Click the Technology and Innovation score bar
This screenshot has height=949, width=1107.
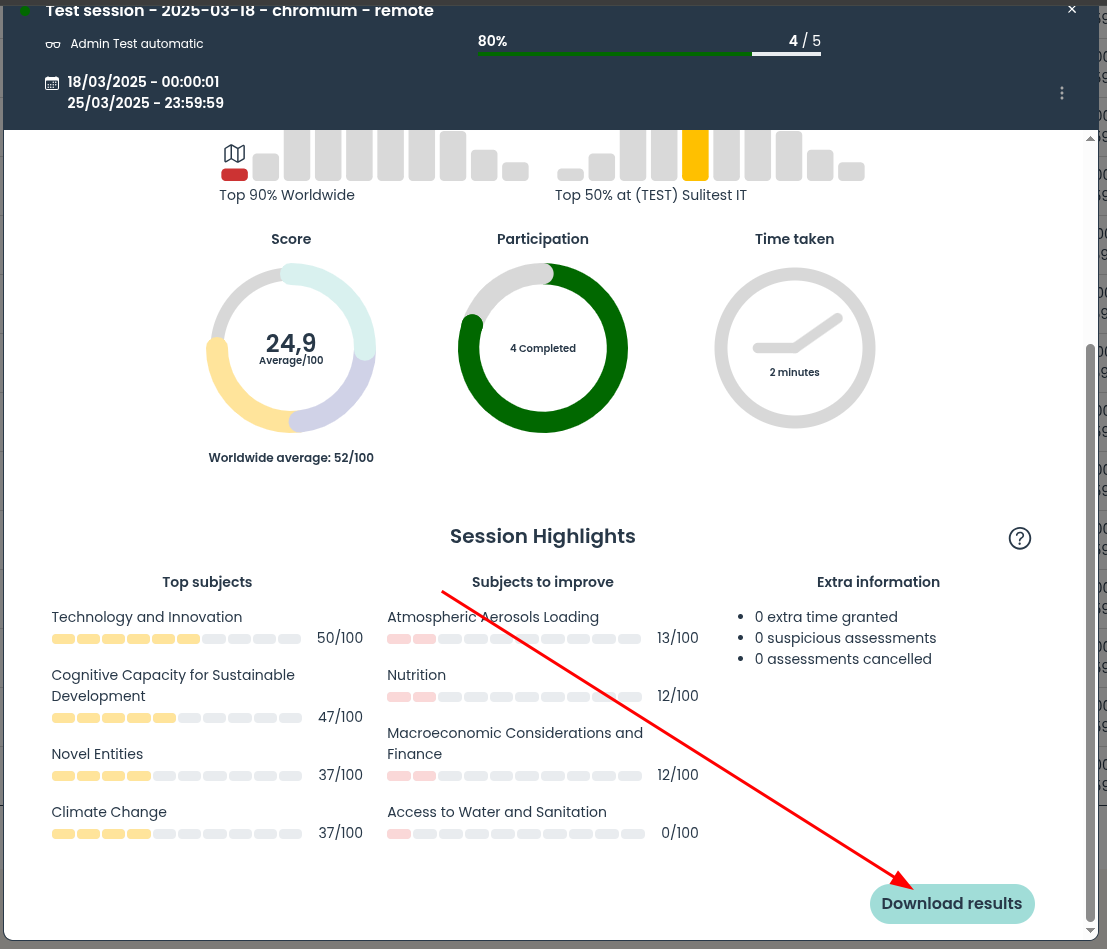tap(176, 638)
